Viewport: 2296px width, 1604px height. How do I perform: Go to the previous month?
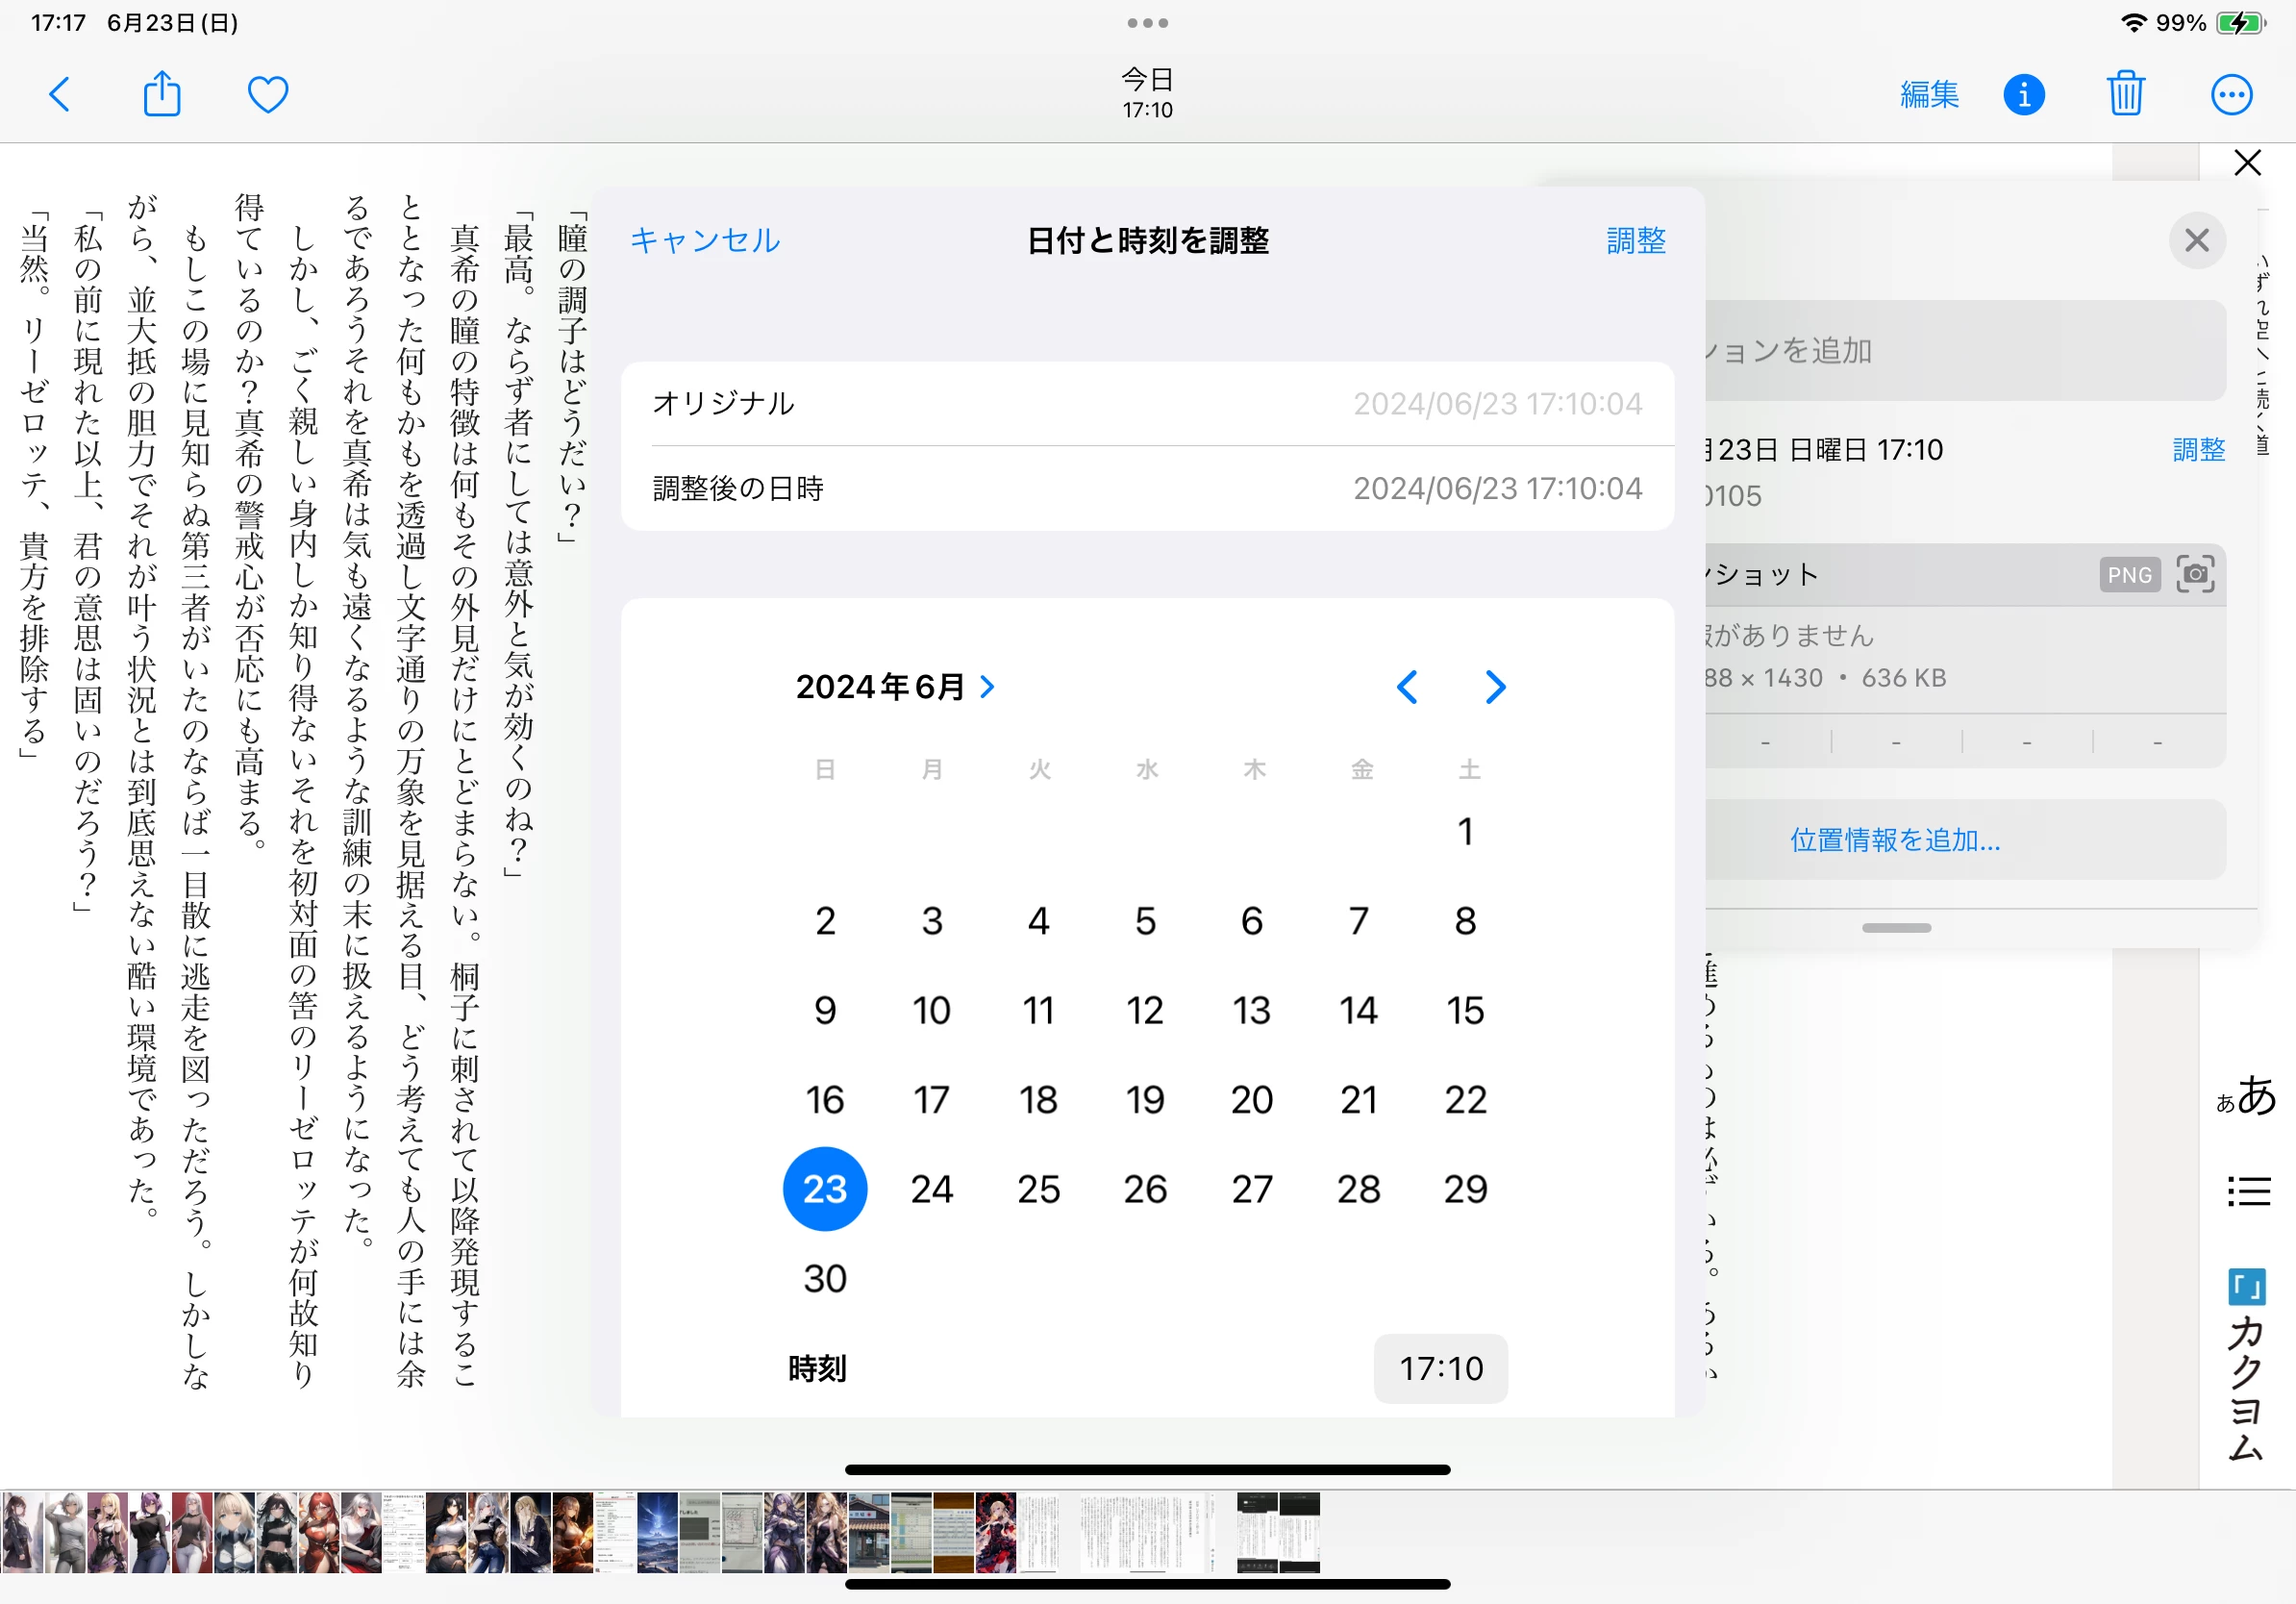[1407, 687]
